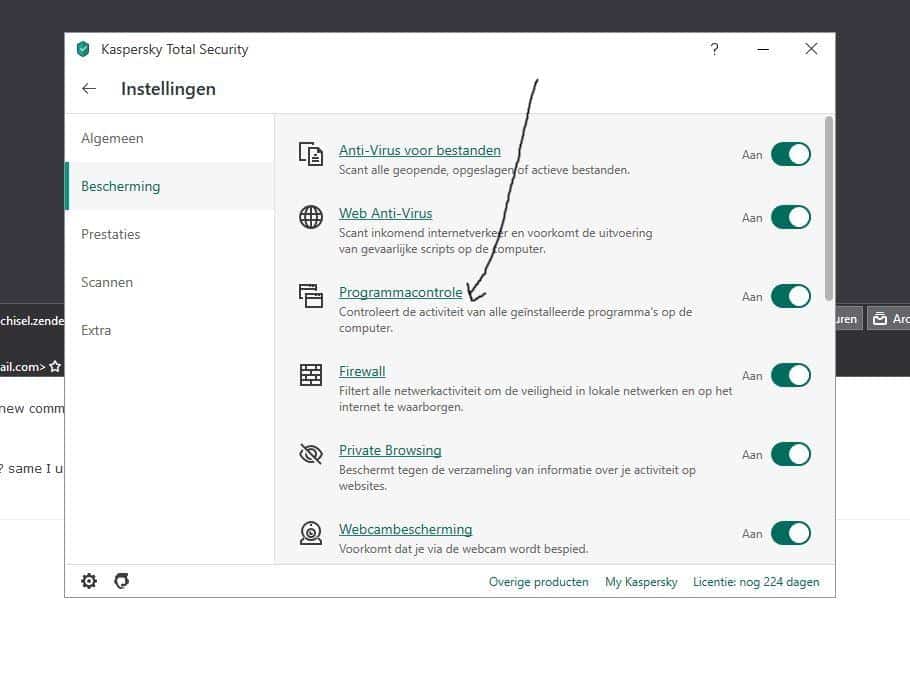Disable the Private Browsing switch

point(790,454)
